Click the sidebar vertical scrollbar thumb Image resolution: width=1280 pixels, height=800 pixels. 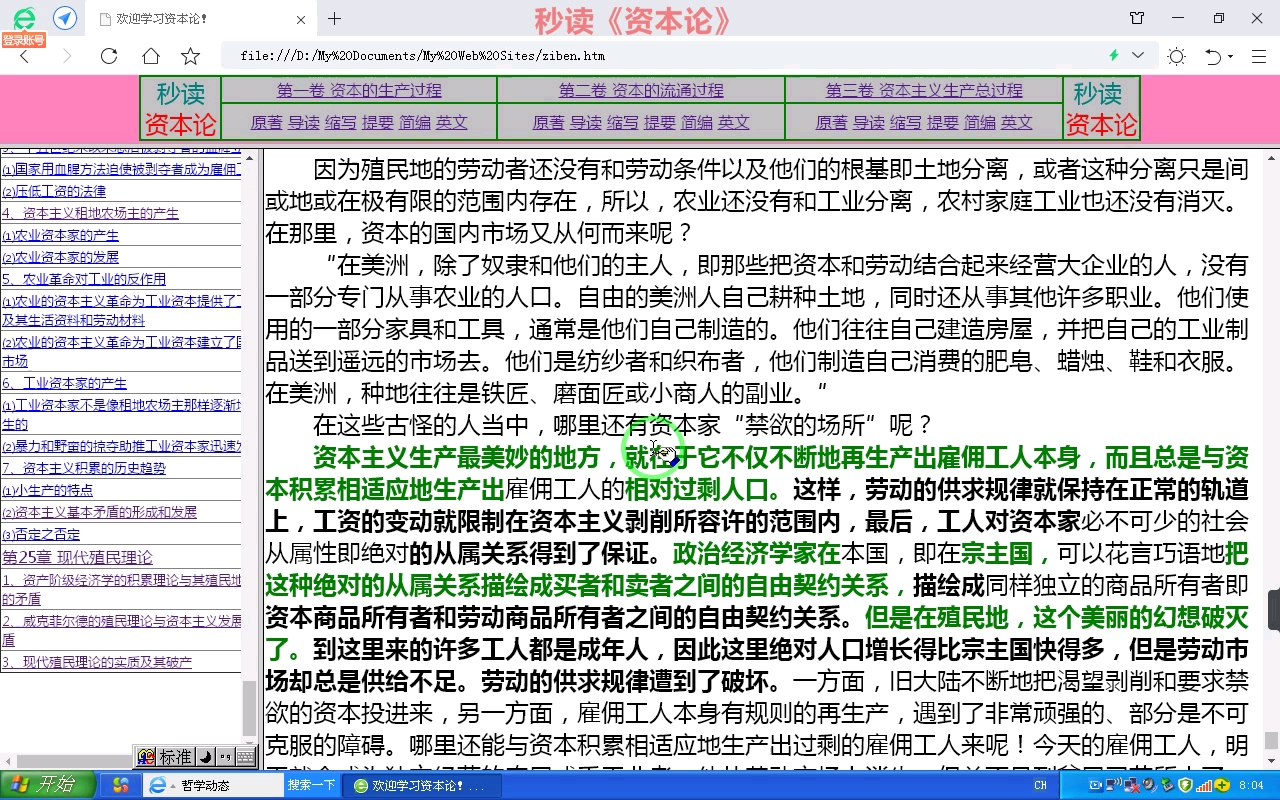(x=250, y=708)
